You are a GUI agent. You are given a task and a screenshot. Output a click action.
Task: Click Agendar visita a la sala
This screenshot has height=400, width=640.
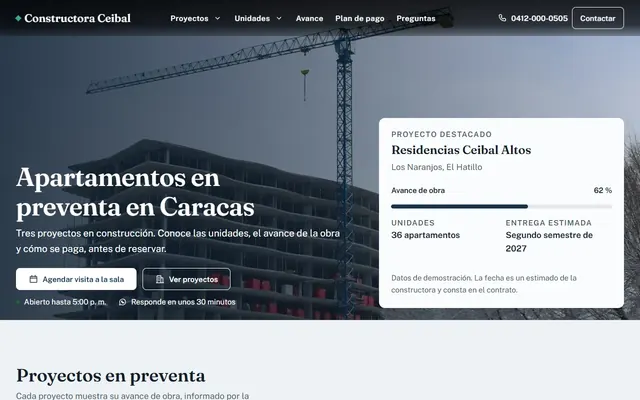pos(76,279)
